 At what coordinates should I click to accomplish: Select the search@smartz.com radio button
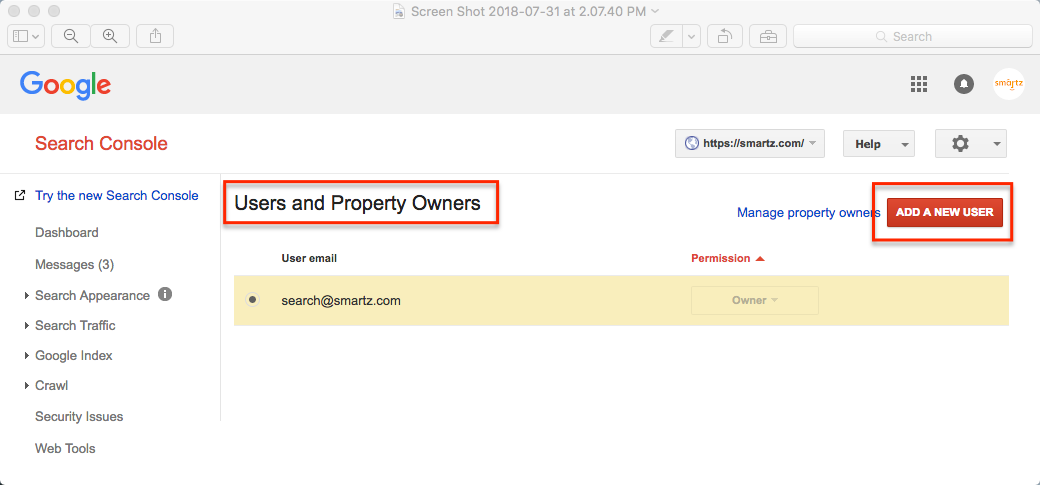[253, 300]
